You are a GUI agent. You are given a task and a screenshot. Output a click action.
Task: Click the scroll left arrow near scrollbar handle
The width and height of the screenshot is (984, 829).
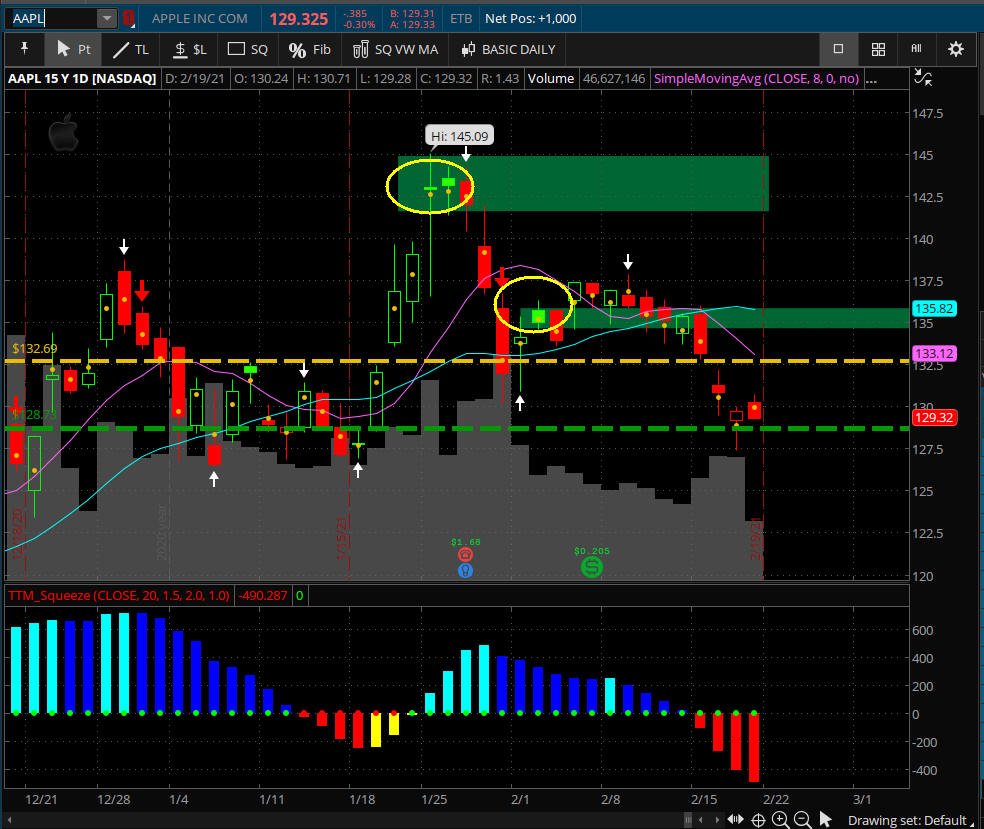(701, 820)
